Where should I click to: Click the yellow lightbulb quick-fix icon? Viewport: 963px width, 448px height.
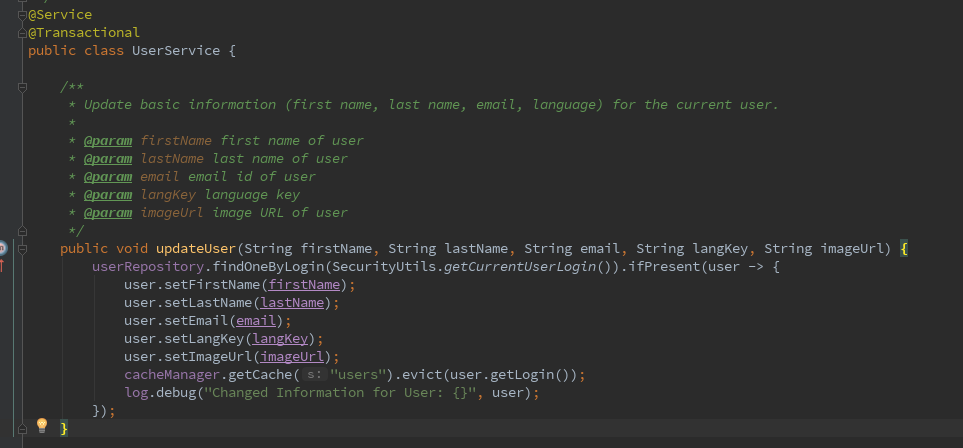pyautogui.click(x=42, y=425)
